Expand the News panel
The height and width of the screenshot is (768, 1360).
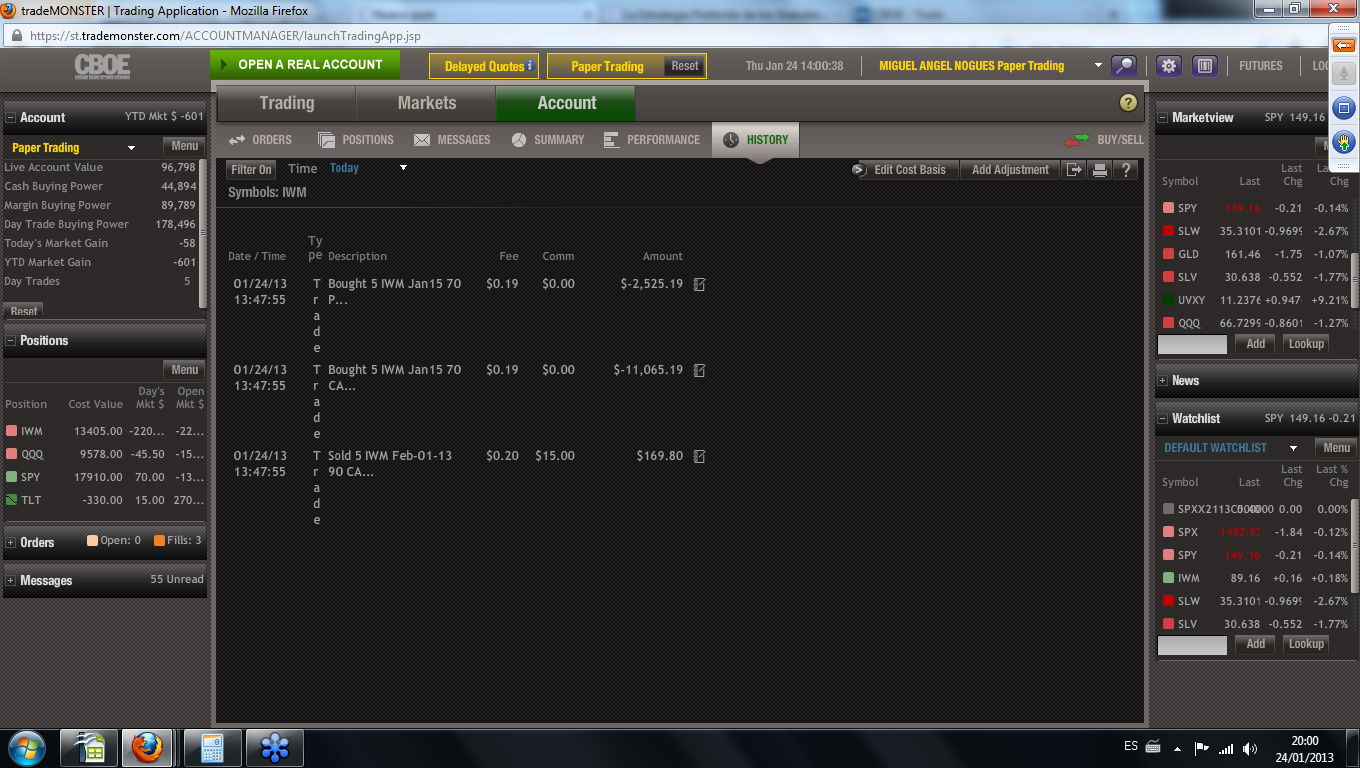coord(1163,381)
